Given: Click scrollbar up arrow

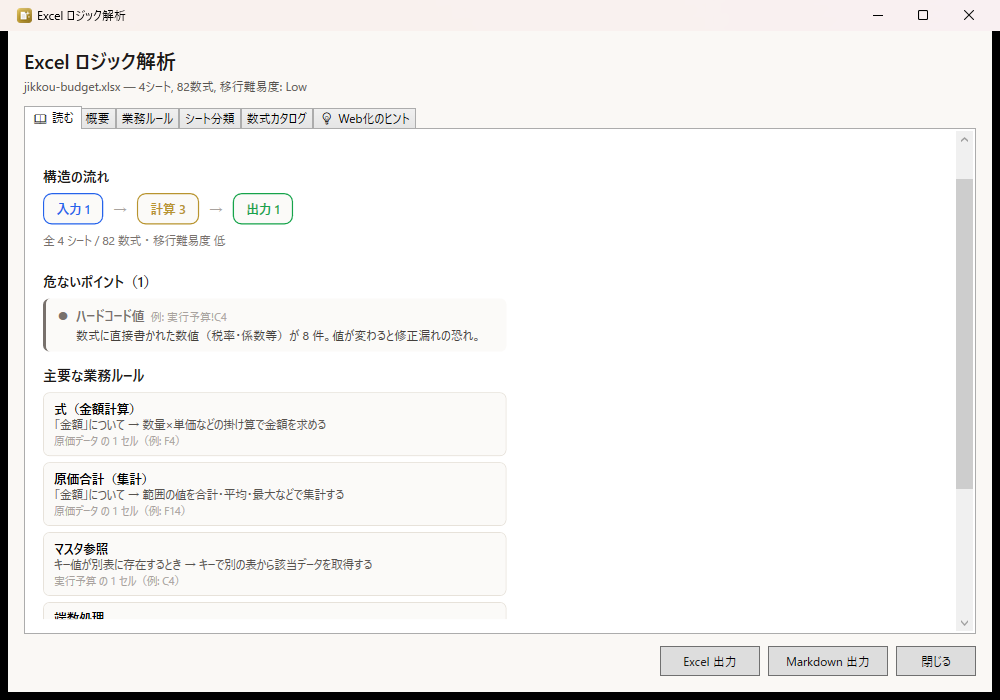Looking at the screenshot, I should 964,140.
